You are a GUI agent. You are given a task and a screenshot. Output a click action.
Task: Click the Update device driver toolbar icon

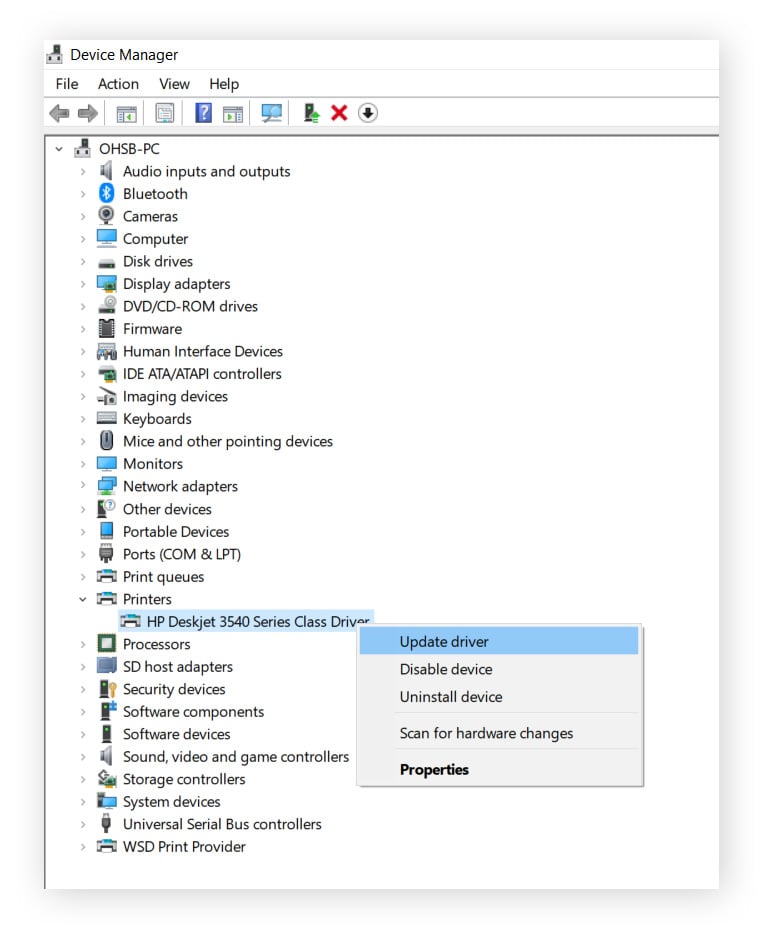(x=312, y=113)
